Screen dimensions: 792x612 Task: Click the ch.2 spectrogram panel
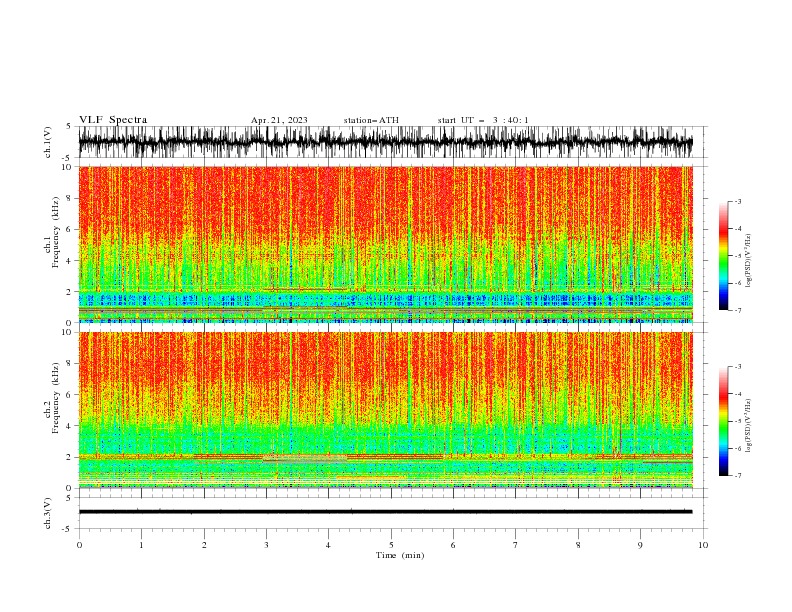(x=385, y=410)
